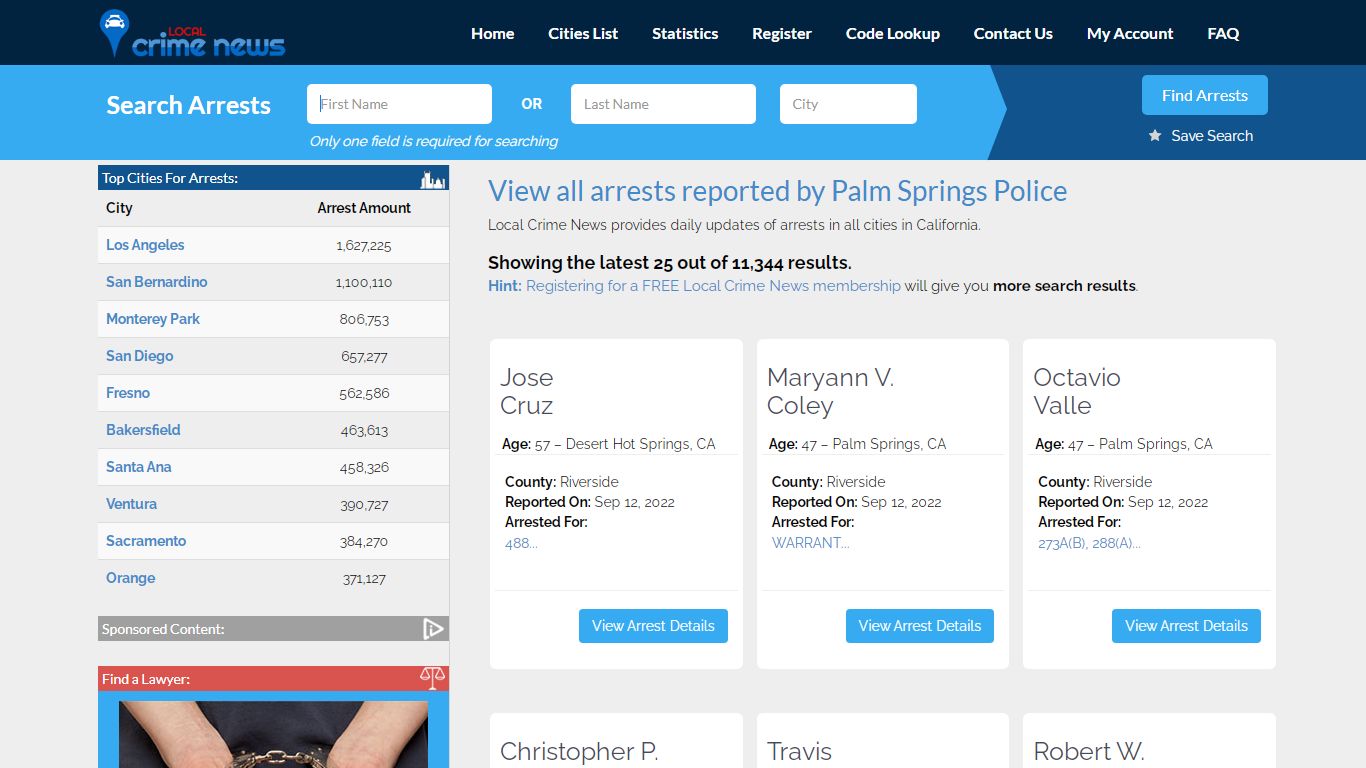Screen dimensions: 1366x768
Task: Click the Save Search link
Action: click(1212, 135)
